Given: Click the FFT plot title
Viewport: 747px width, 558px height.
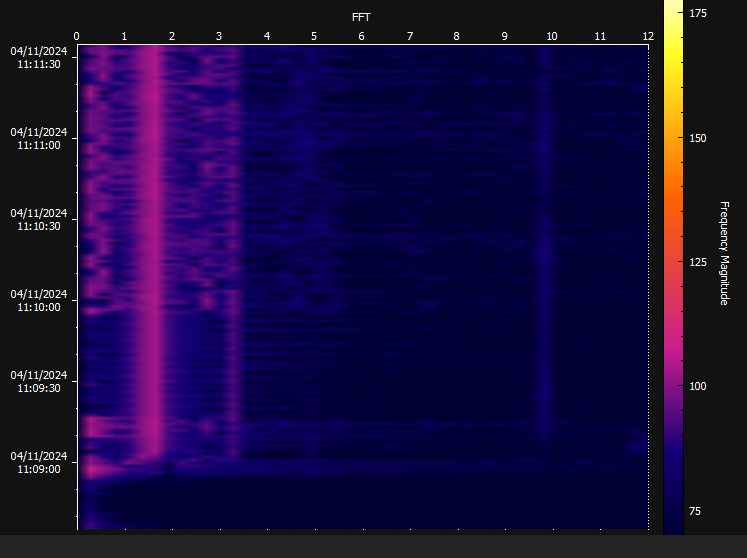Looking at the screenshot, I should (361, 17).
